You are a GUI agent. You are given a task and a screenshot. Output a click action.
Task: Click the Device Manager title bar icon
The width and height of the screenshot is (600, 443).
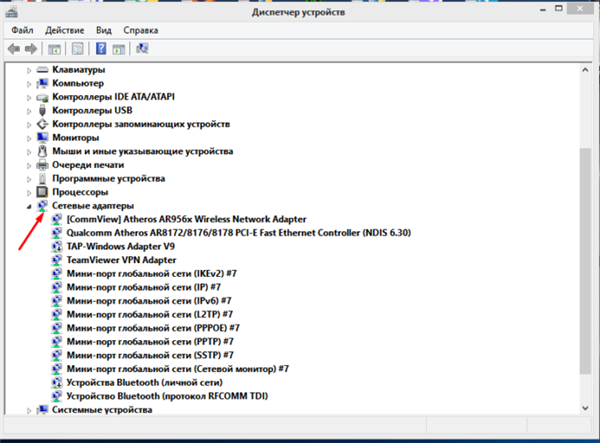click(11, 12)
